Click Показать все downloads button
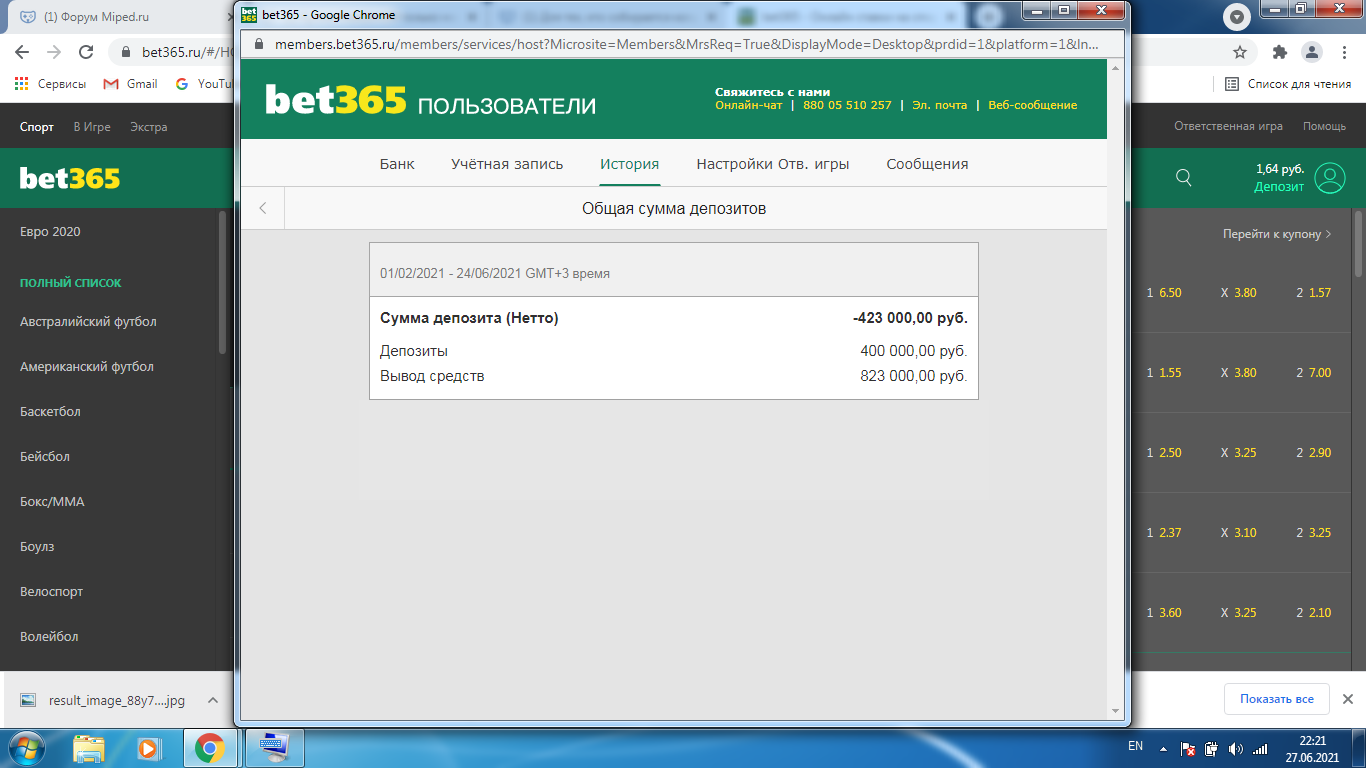Image resolution: width=1366 pixels, height=768 pixels. pos(1276,699)
